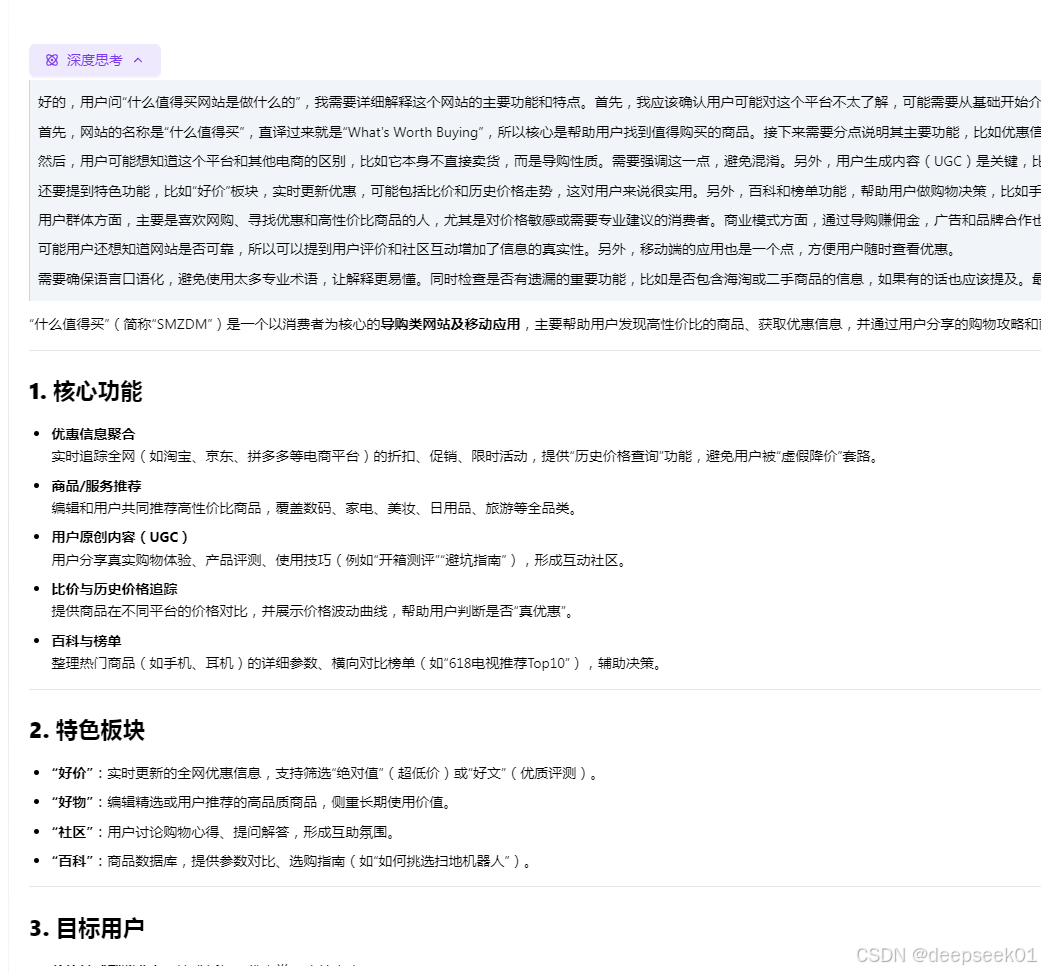Click the description starting 编辑和用户共同推荐
This screenshot has height=973, width=1041.
click(315, 508)
